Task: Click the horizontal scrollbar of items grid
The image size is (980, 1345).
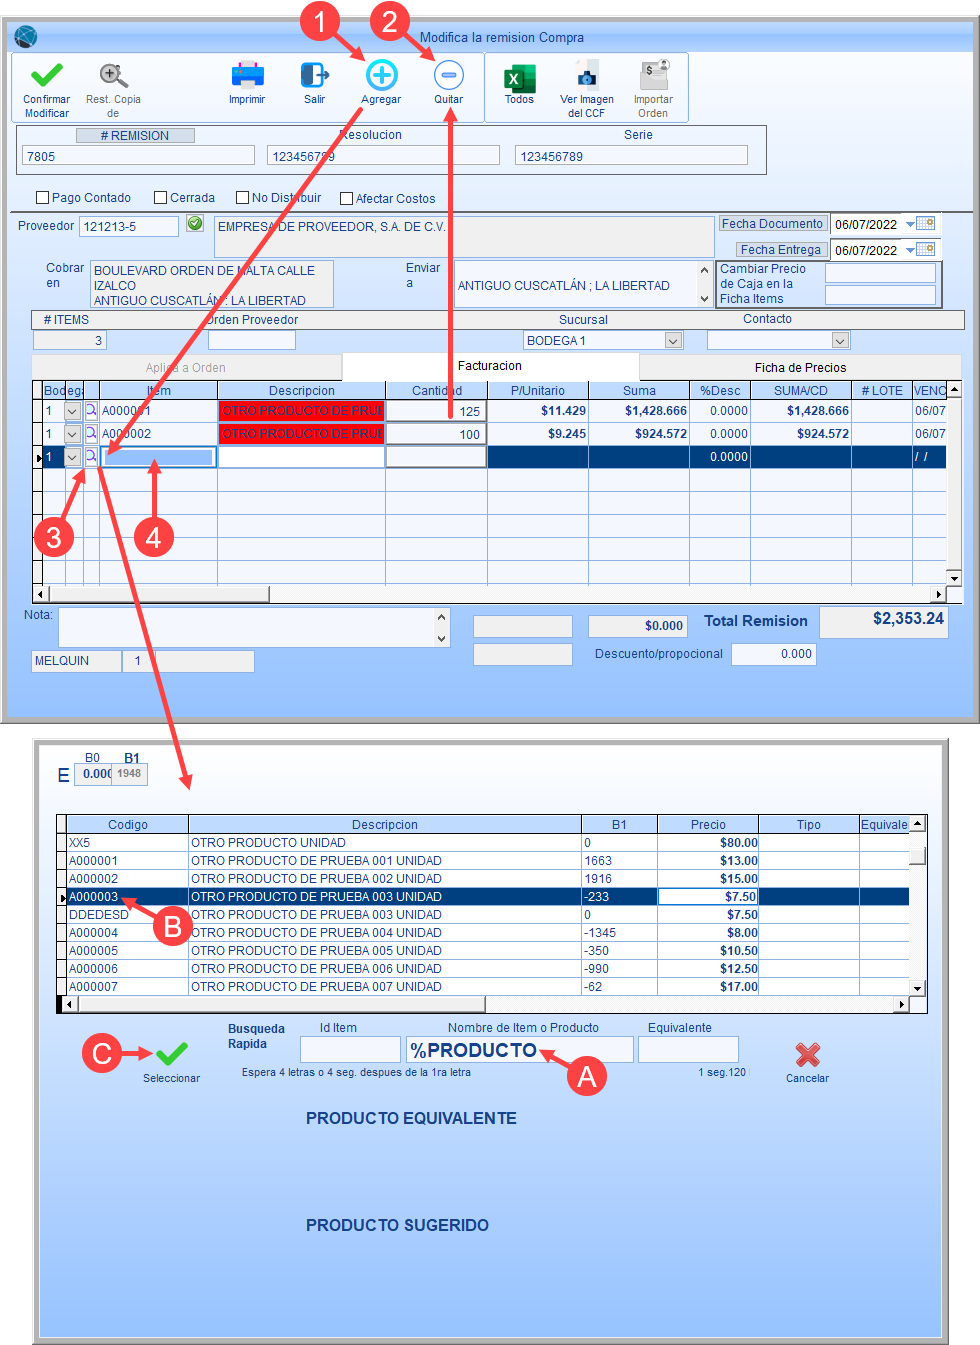Action: [490, 594]
